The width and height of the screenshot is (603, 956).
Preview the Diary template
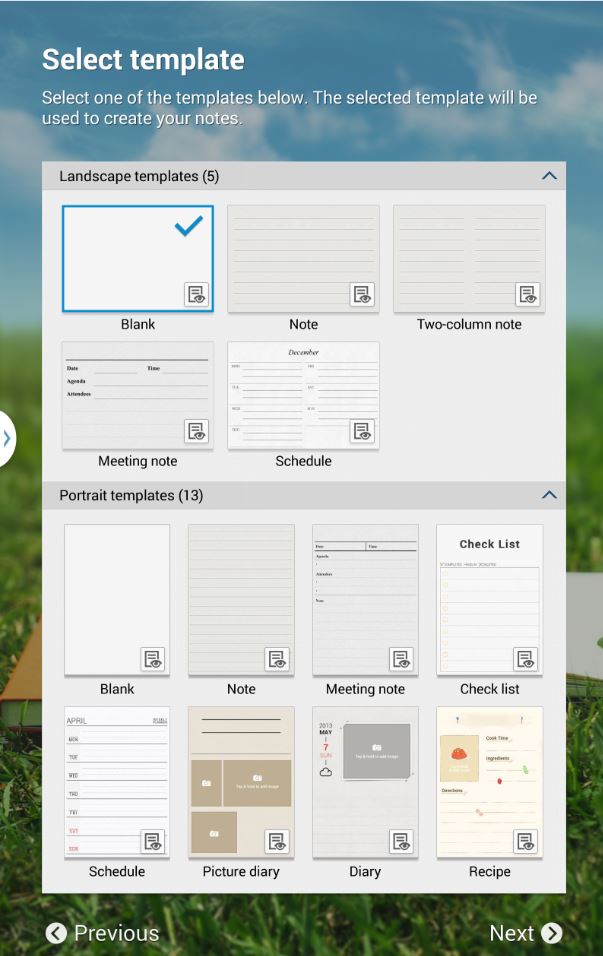(x=401, y=841)
